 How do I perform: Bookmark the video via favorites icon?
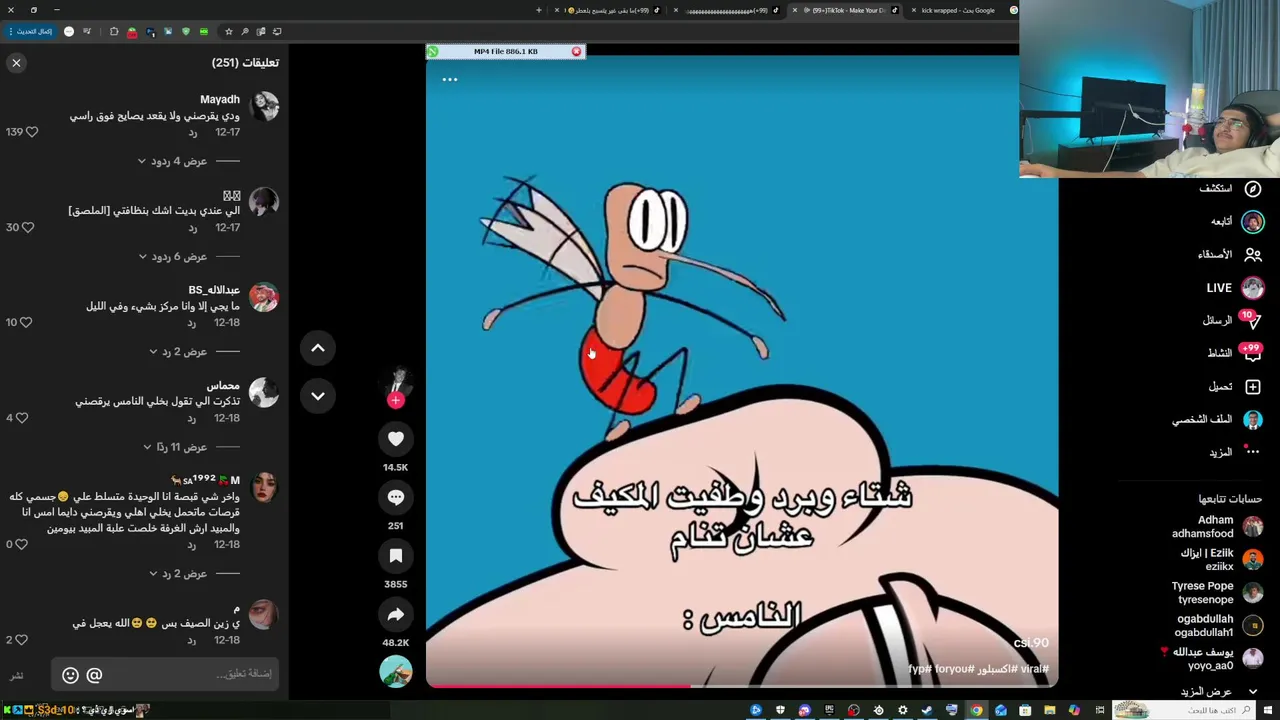click(x=396, y=556)
